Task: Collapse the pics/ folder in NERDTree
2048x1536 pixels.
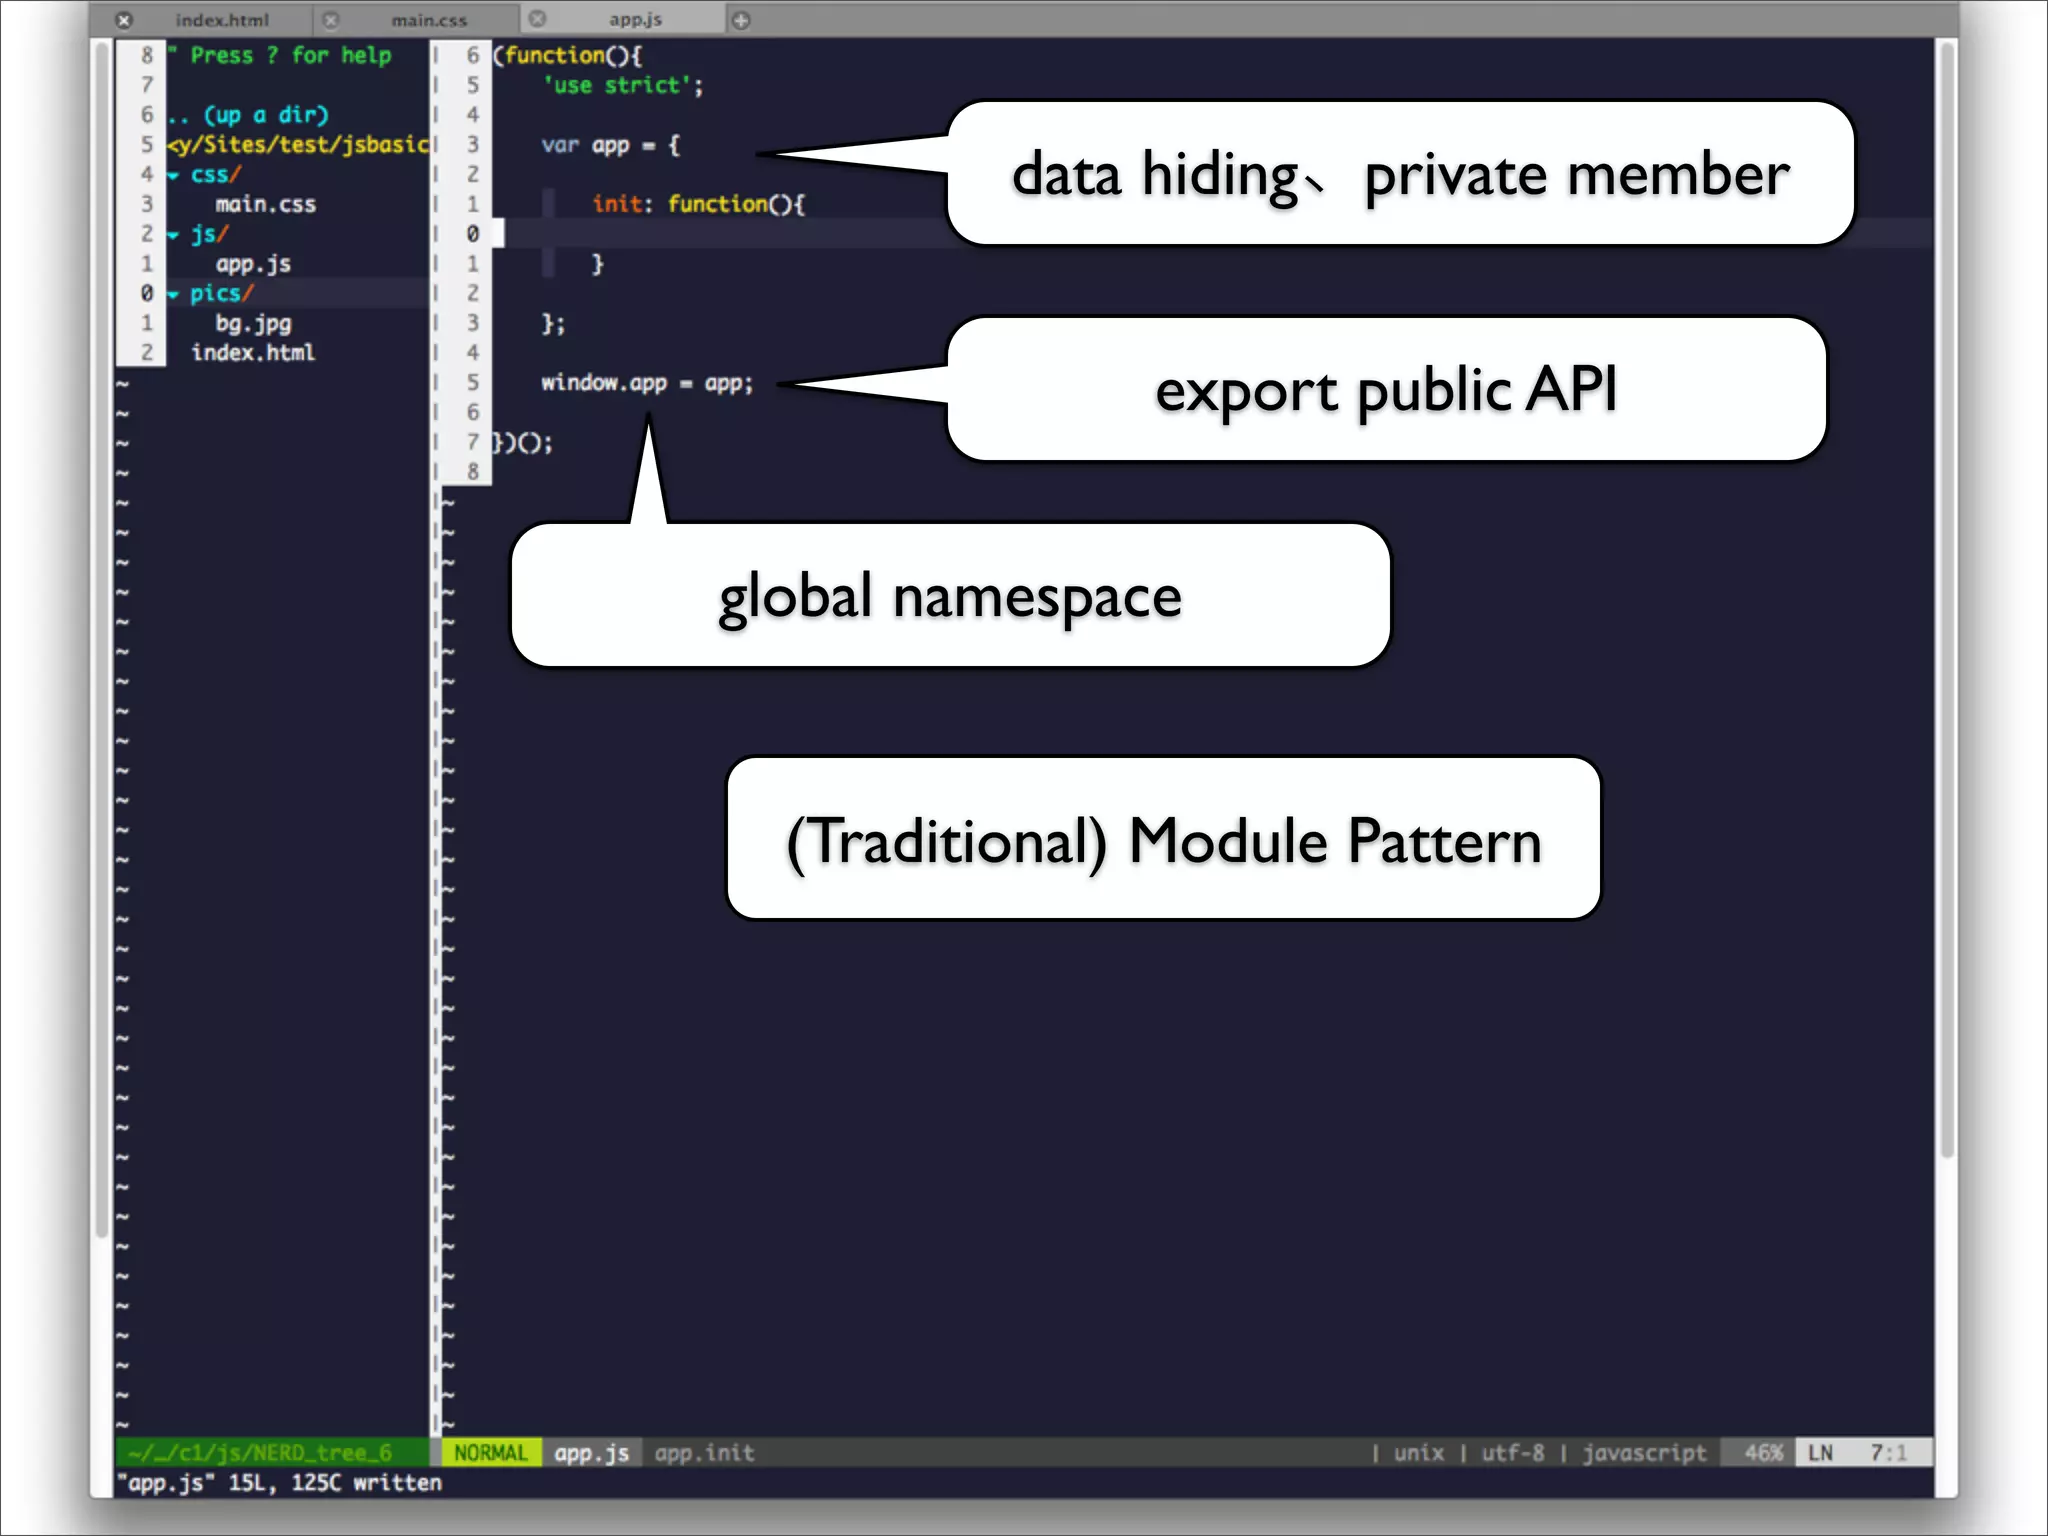Action: pos(174,295)
